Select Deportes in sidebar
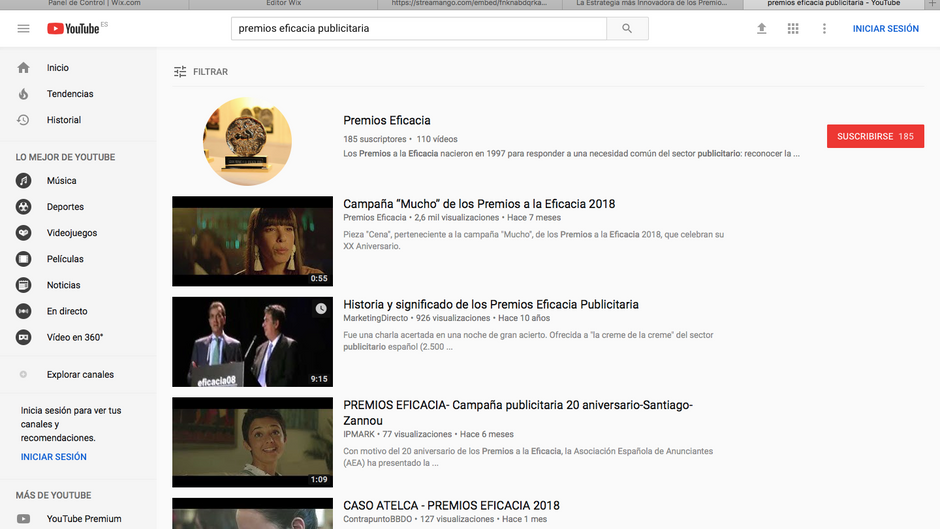 click(65, 207)
